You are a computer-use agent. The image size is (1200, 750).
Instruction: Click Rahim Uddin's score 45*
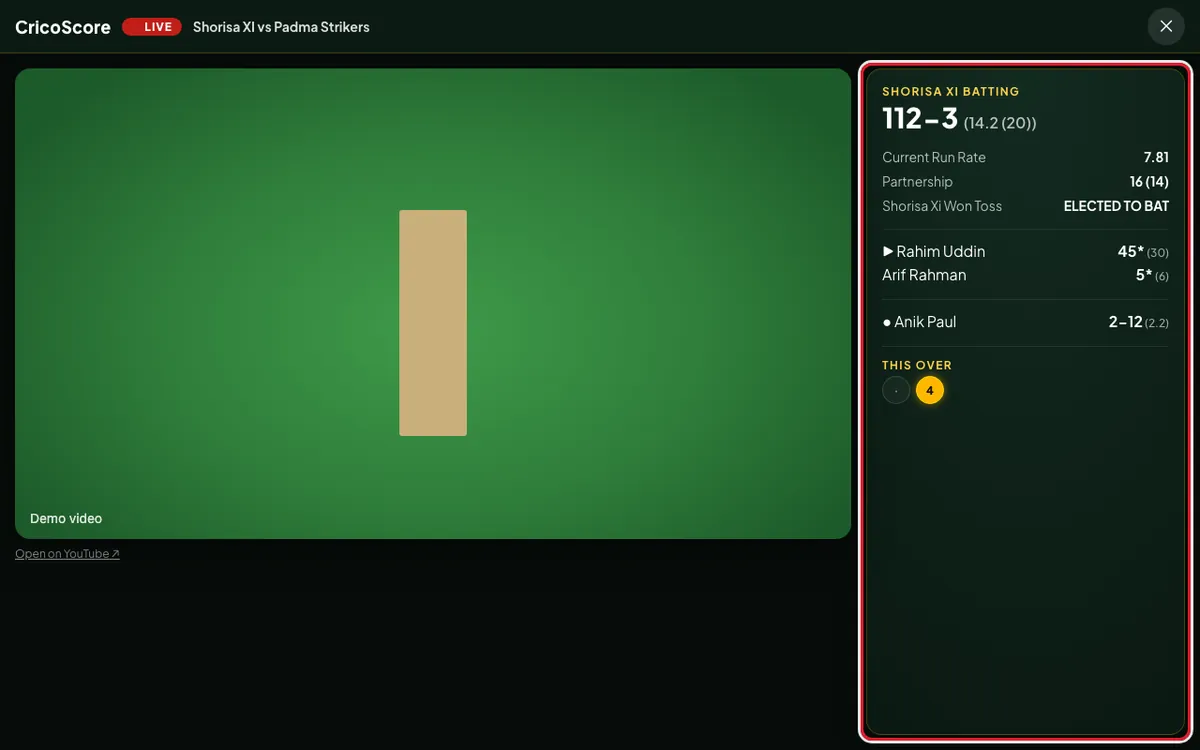pyautogui.click(x=1131, y=251)
